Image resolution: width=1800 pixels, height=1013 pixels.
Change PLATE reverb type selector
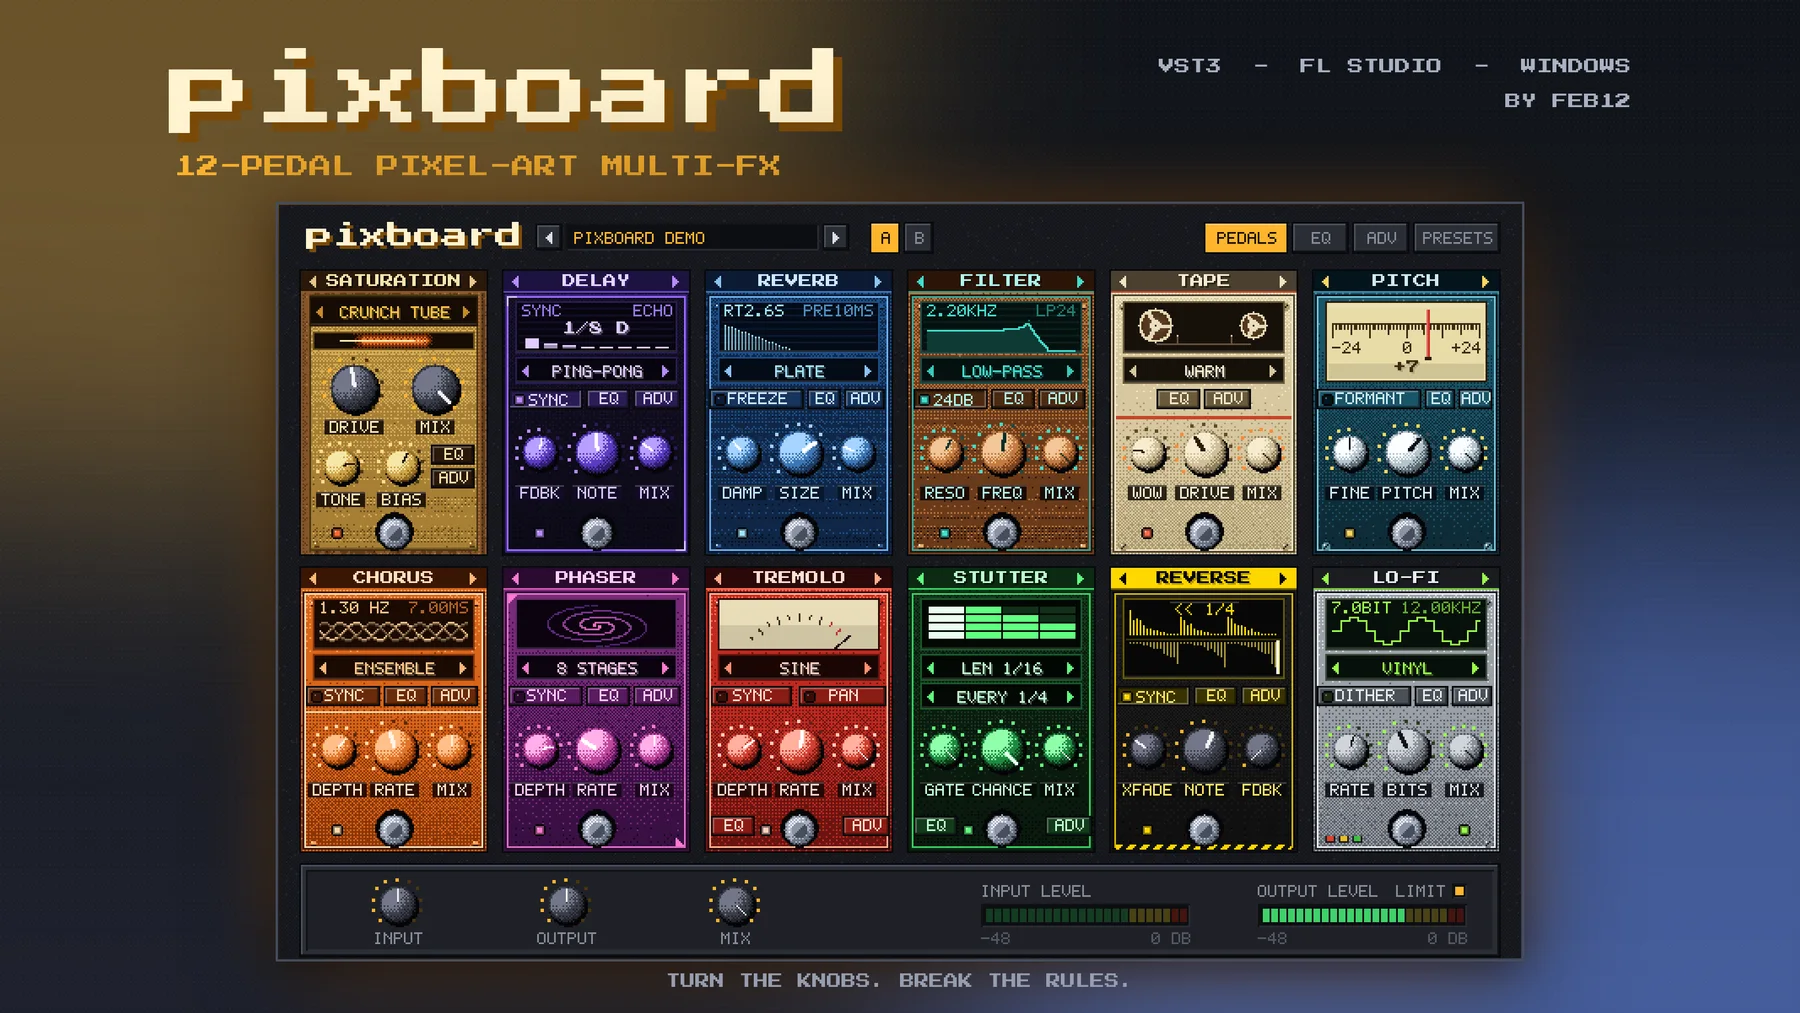pos(799,371)
